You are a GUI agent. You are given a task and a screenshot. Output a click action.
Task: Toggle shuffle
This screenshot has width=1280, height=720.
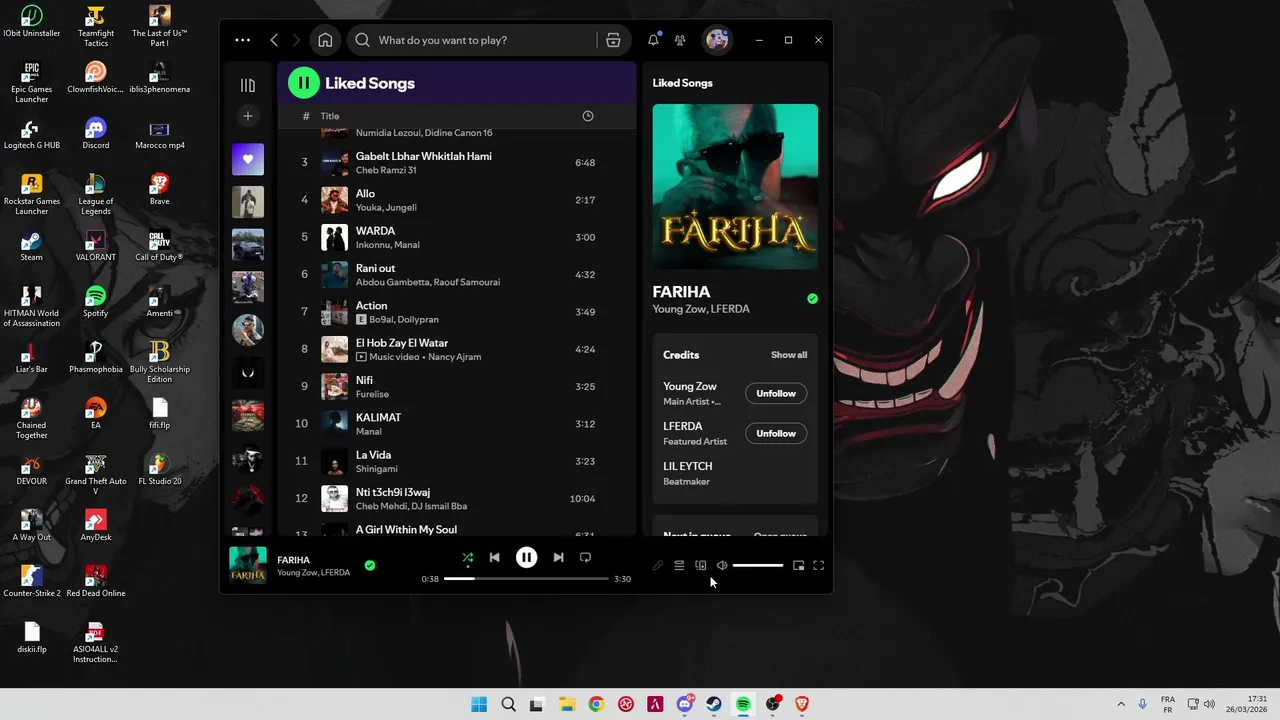point(467,558)
